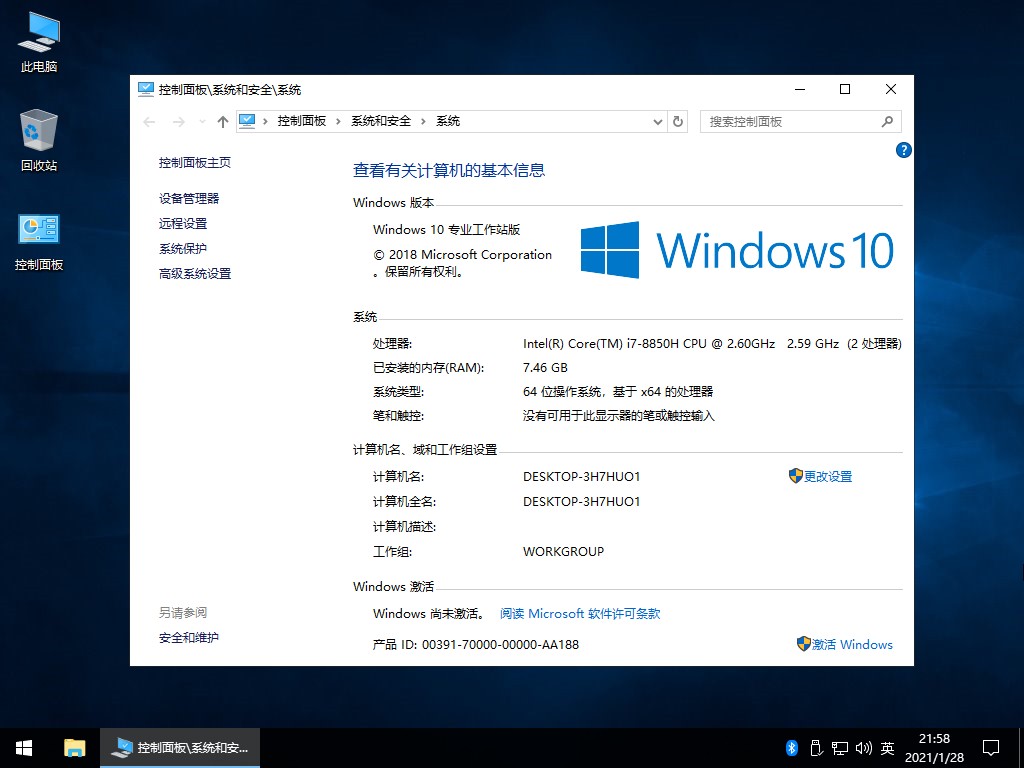Expand chevron after 控制面板 breadcrumb
Image resolution: width=1024 pixels, height=768 pixels.
pos(338,121)
